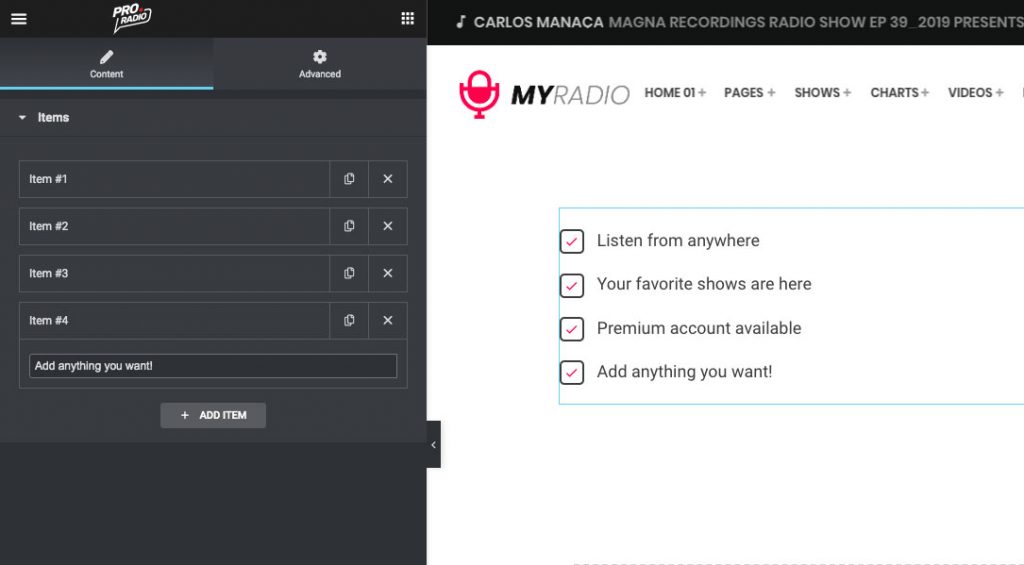Image resolution: width=1024 pixels, height=565 pixels.
Task: Remove Item #2 with the X icon
Action: (388, 226)
